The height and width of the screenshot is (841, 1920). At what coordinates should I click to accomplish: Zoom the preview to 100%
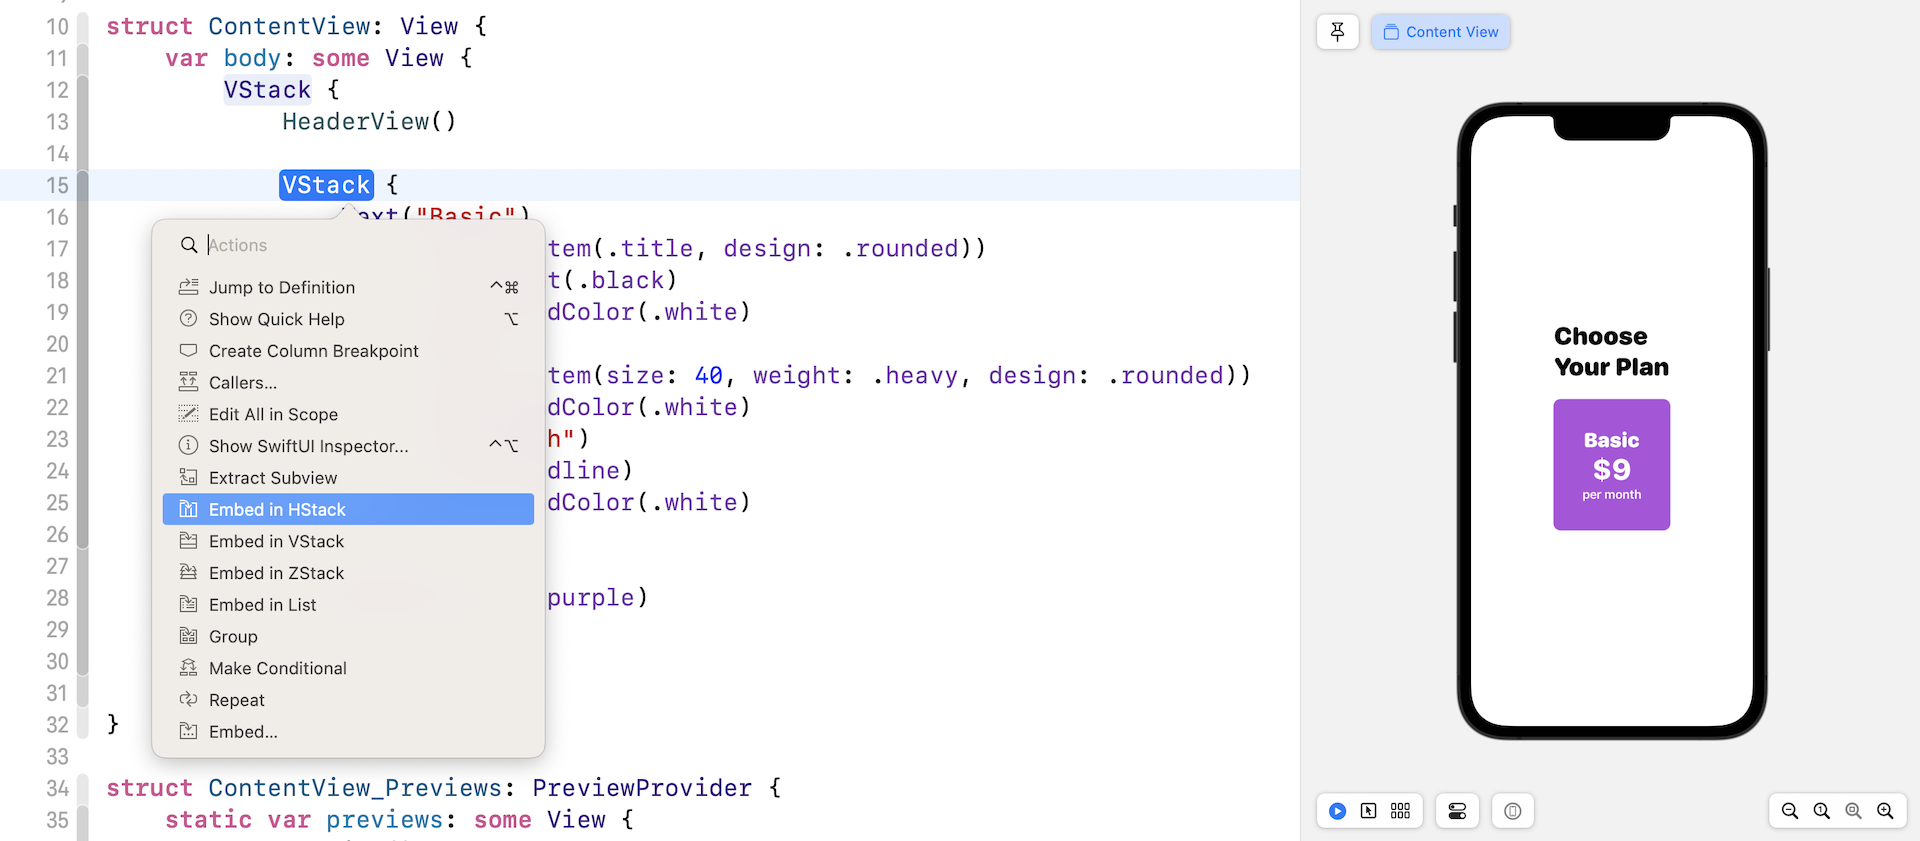point(1822,811)
